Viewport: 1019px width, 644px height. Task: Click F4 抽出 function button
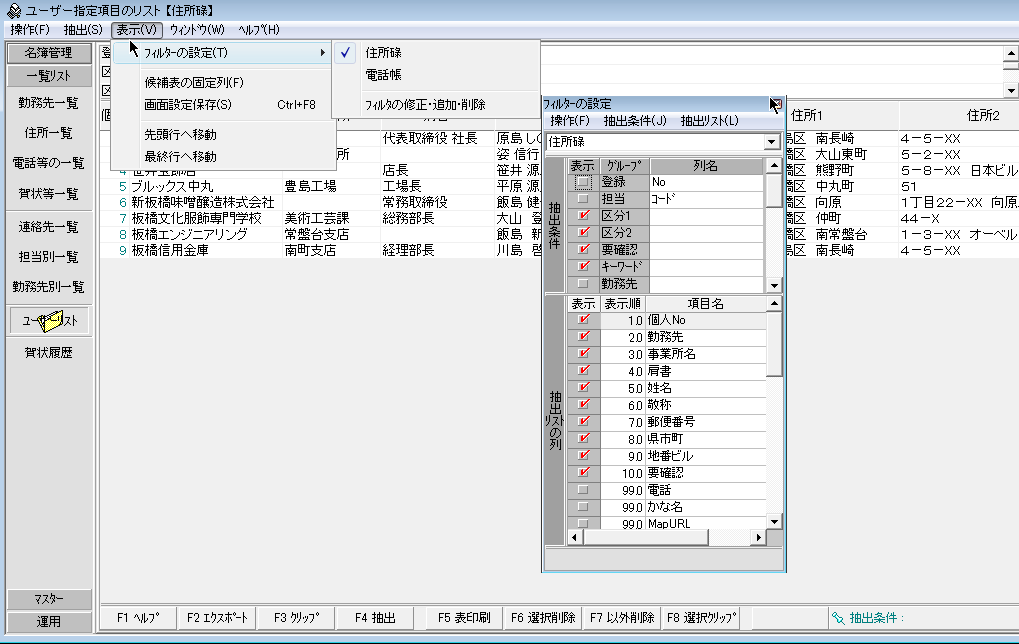375,618
